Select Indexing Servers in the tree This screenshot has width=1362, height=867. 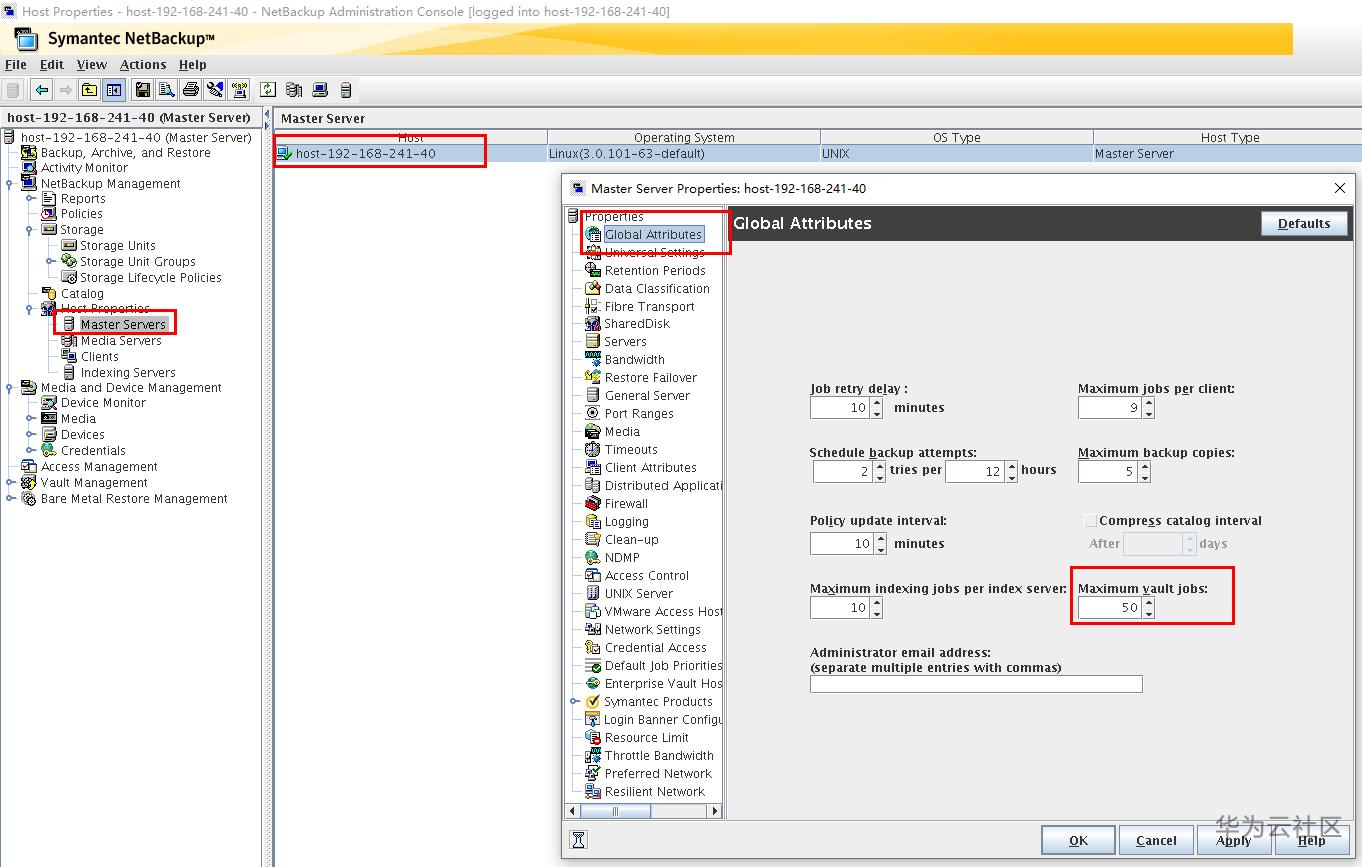[x=128, y=373]
